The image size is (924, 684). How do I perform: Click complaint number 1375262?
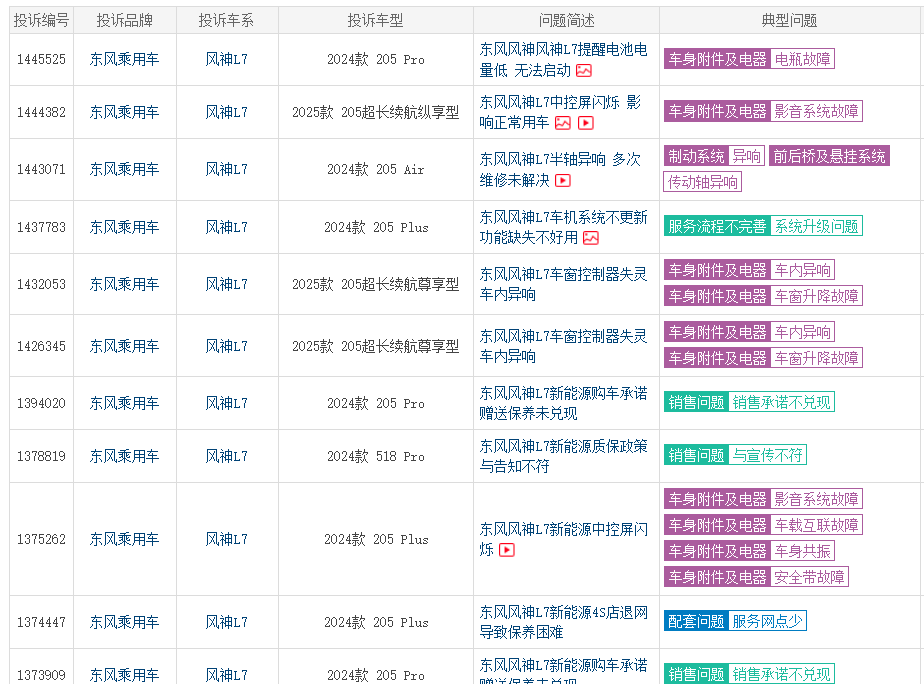pos(41,539)
